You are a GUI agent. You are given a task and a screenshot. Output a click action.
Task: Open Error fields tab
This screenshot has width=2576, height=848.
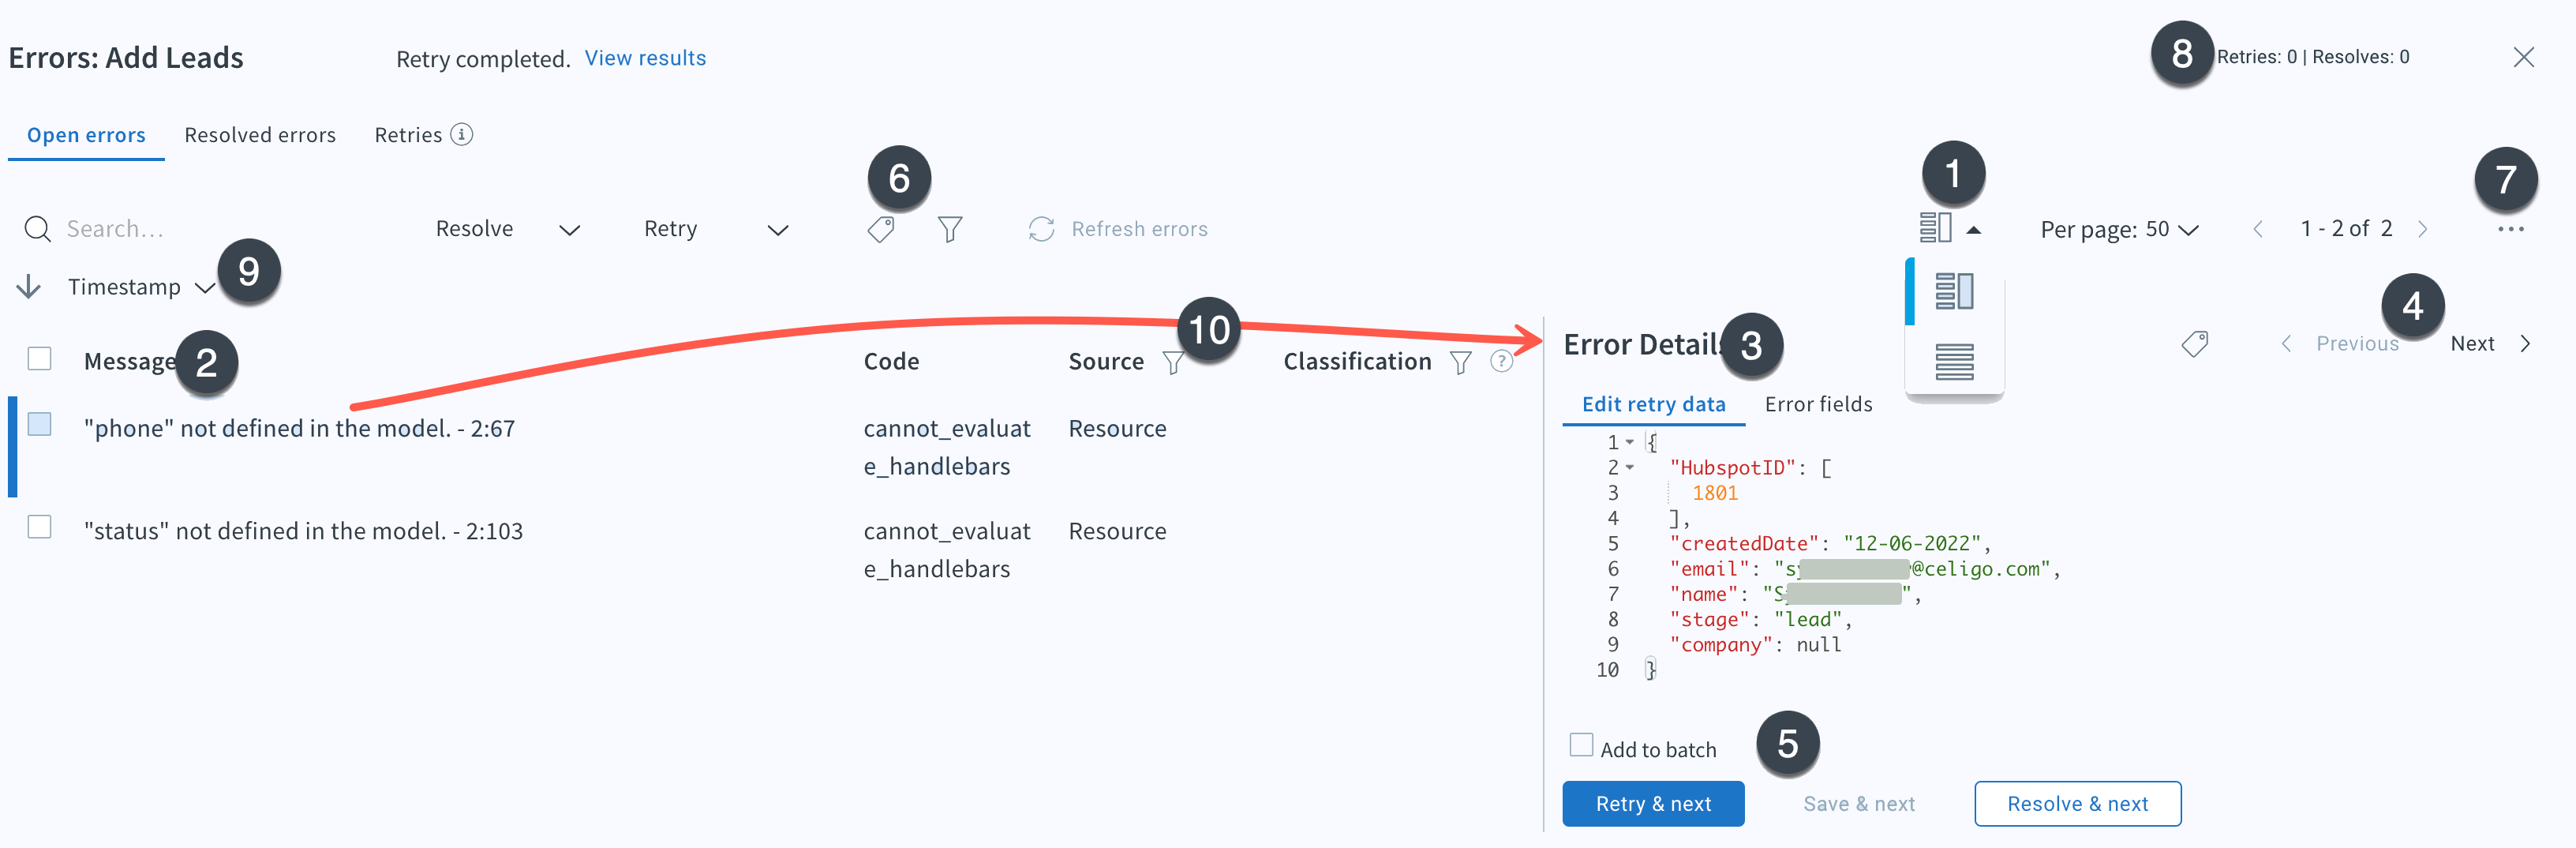click(1818, 404)
